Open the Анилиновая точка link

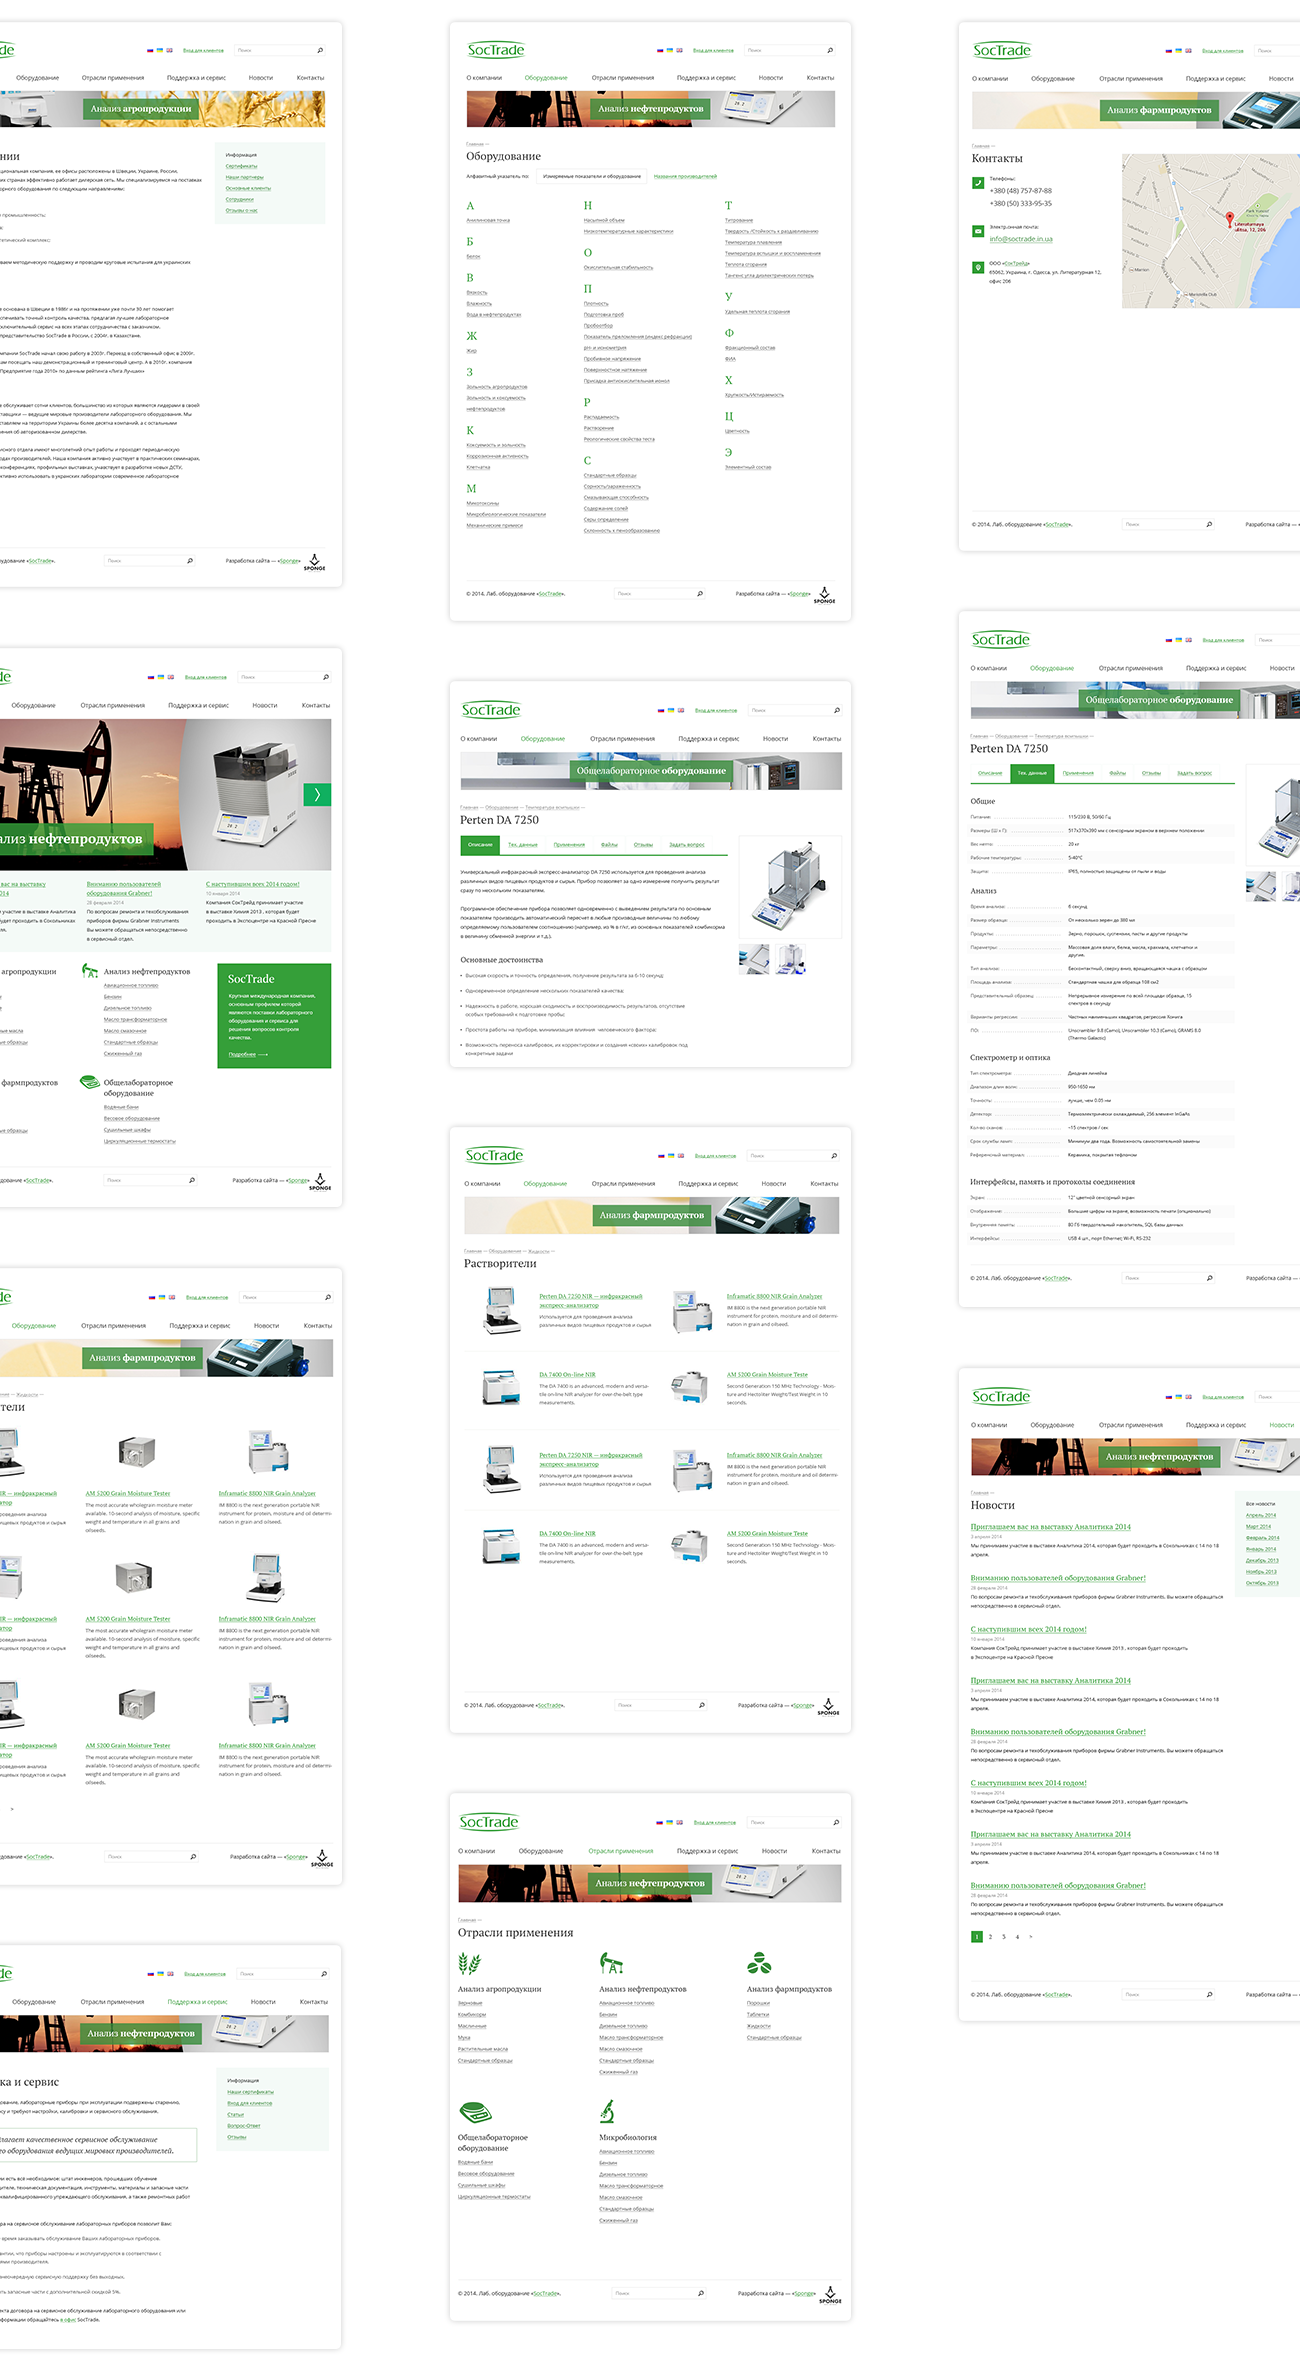(x=488, y=220)
